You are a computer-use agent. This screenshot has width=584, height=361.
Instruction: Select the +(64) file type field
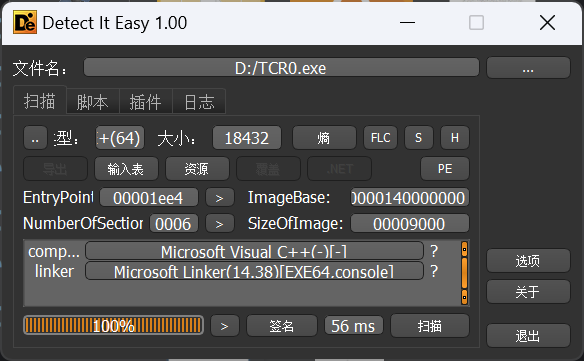click(x=120, y=138)
